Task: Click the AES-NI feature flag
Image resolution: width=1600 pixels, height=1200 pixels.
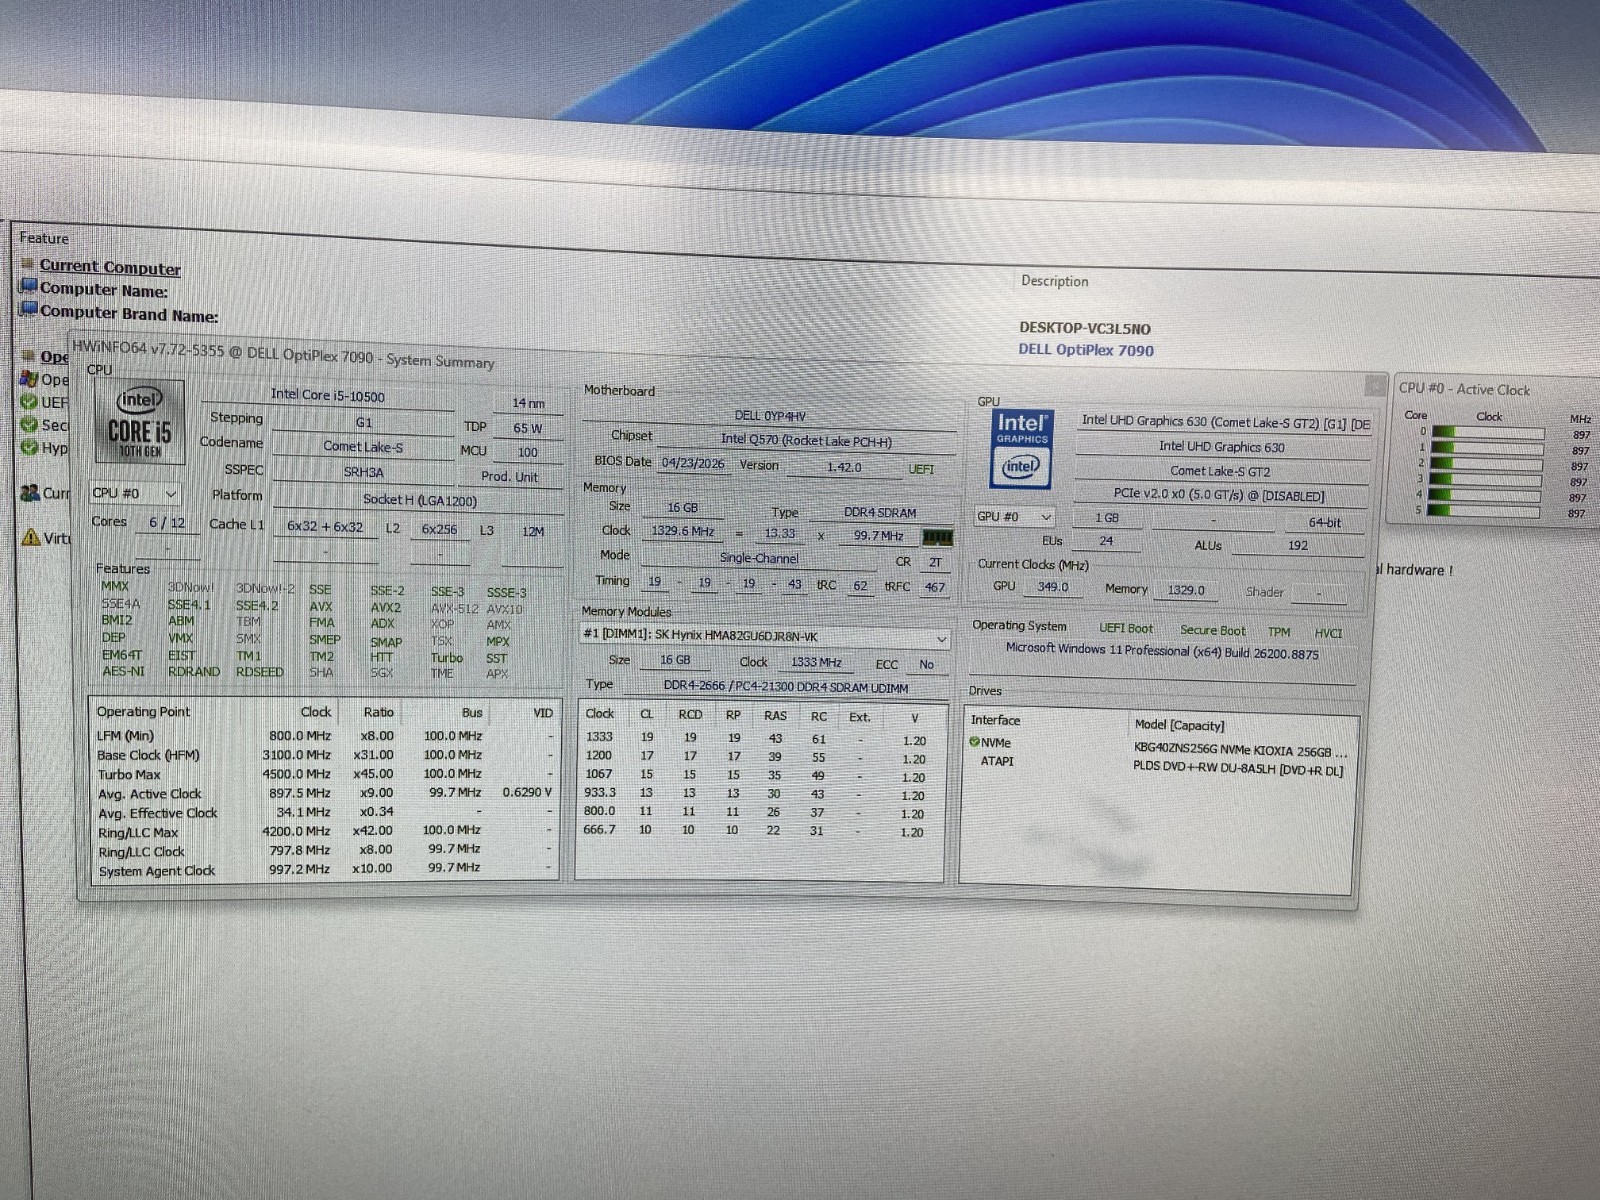Action: 123,671
